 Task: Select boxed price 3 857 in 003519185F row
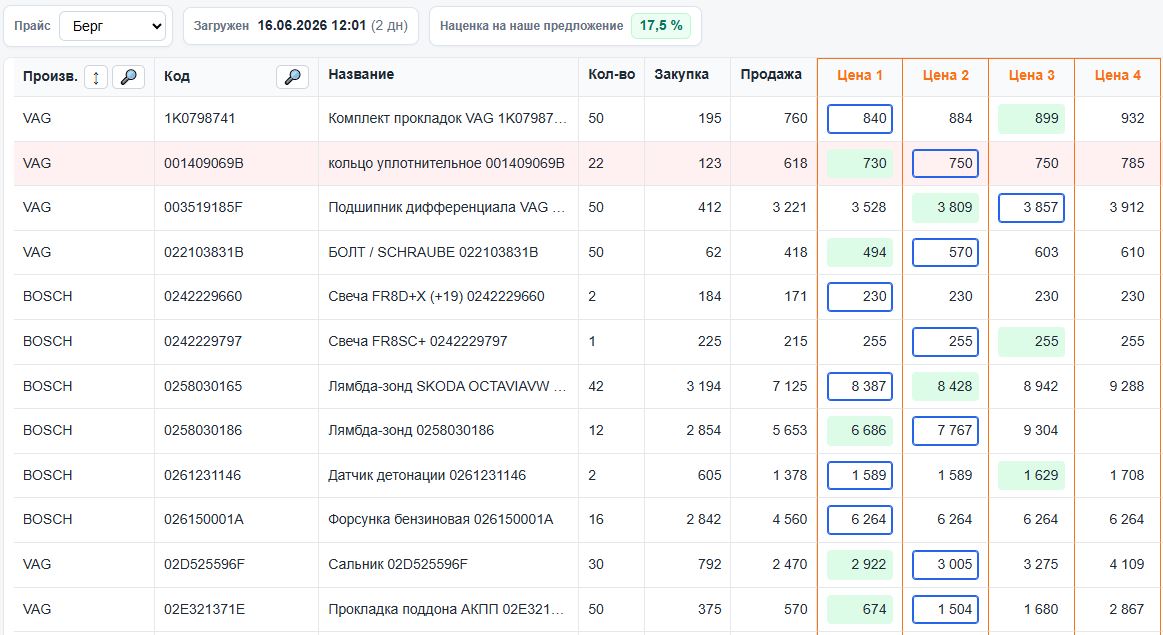coord(1032,208)
